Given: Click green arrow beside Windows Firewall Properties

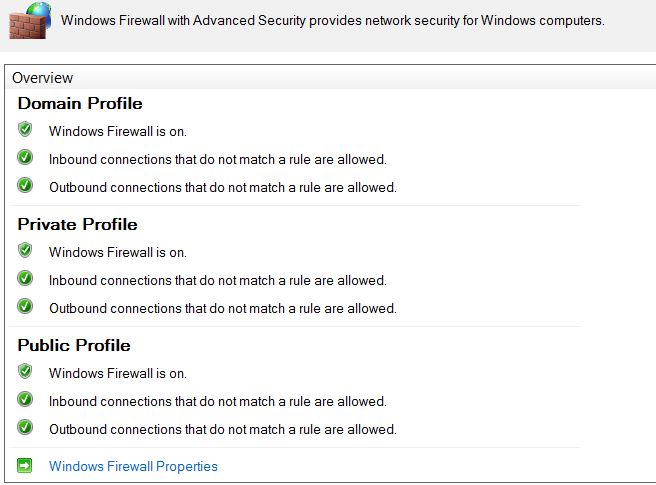Looking at the screenshot, I should [x=25, y=465].
